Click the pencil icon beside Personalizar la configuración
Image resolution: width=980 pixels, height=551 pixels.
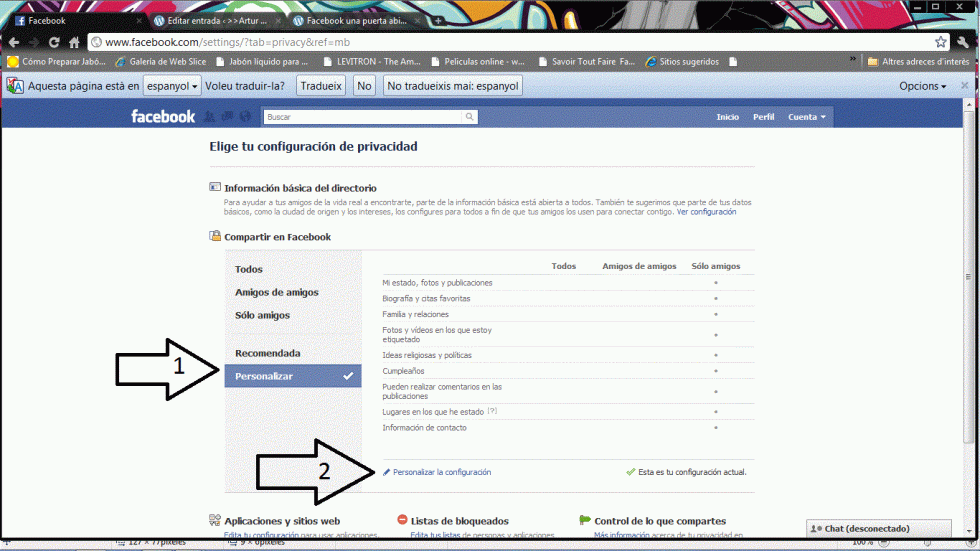[x=387, y=472]
